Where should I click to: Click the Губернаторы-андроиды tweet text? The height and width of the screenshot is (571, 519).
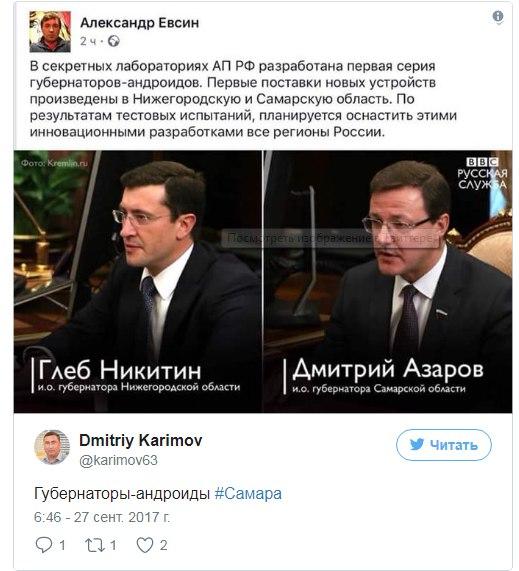(x=122, y=494)
